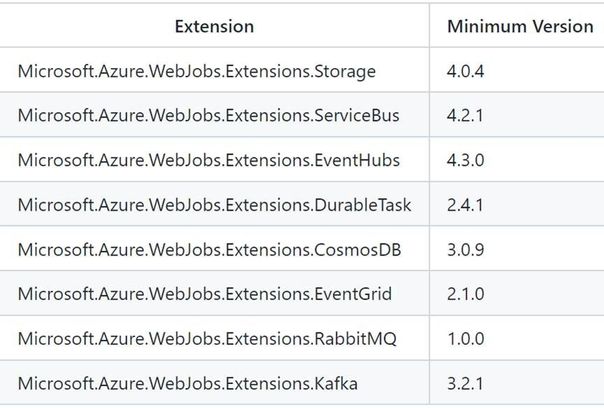Image resolution: width=604 pixels, height=408 pixels.
Task: Click the EventGrid version value 2.1.0
Action: coord(466,294)
